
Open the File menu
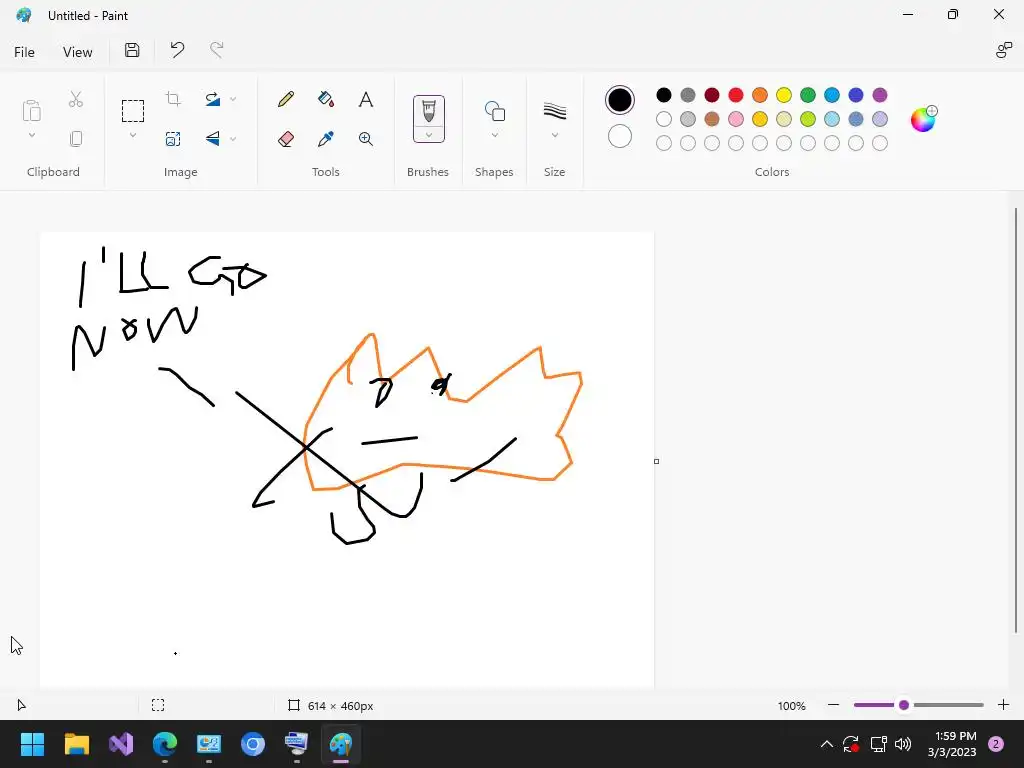pyautogui.click(x=24, y=52)
